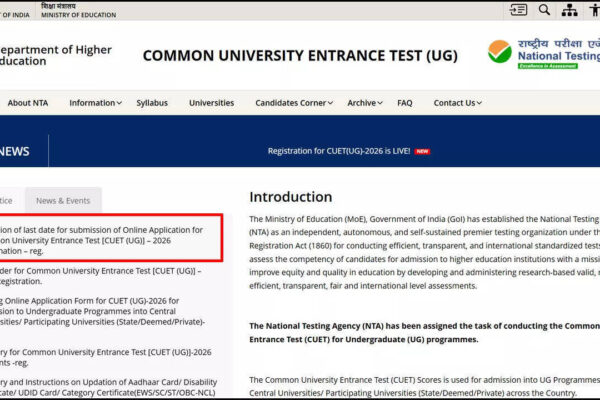Viewport: 600px width, 400px height.
Task: Click the Common University Entrance Test (UG) title
Action: click(x=300, y=56)
